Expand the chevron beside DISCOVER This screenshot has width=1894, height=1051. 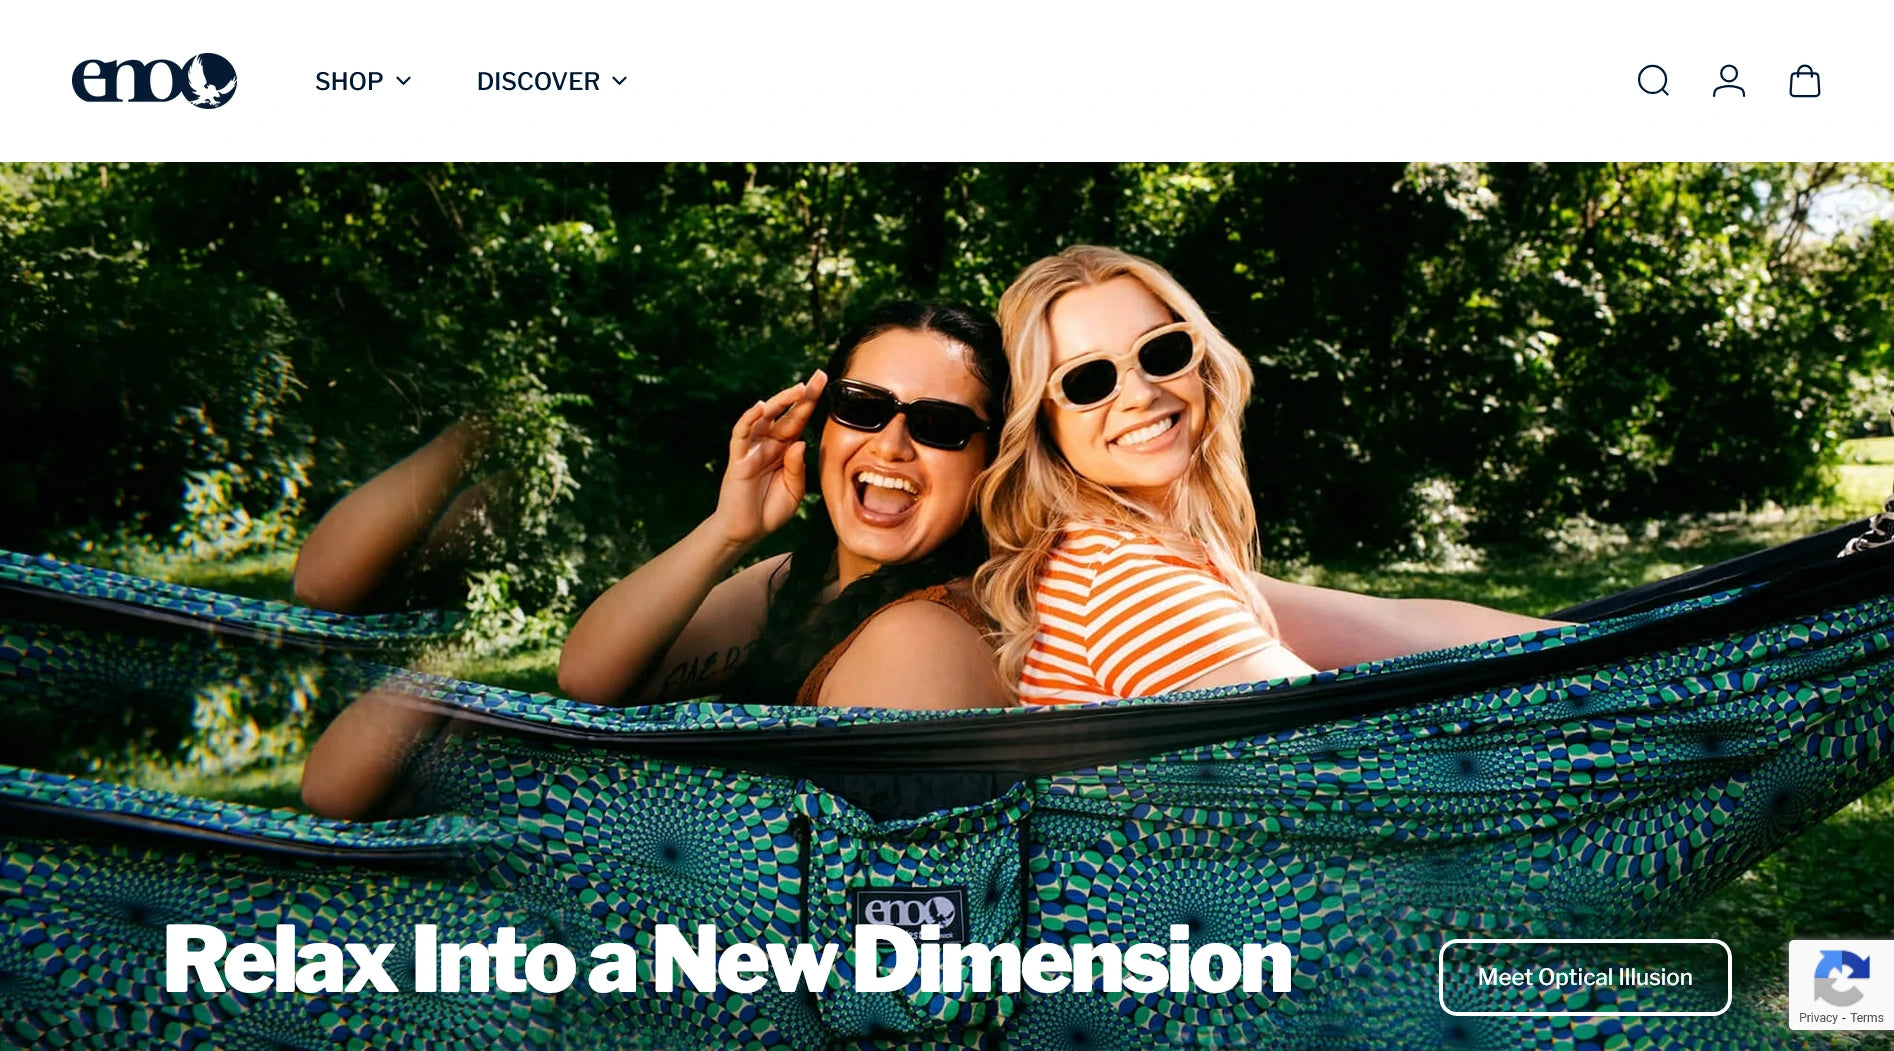[620, 81]
